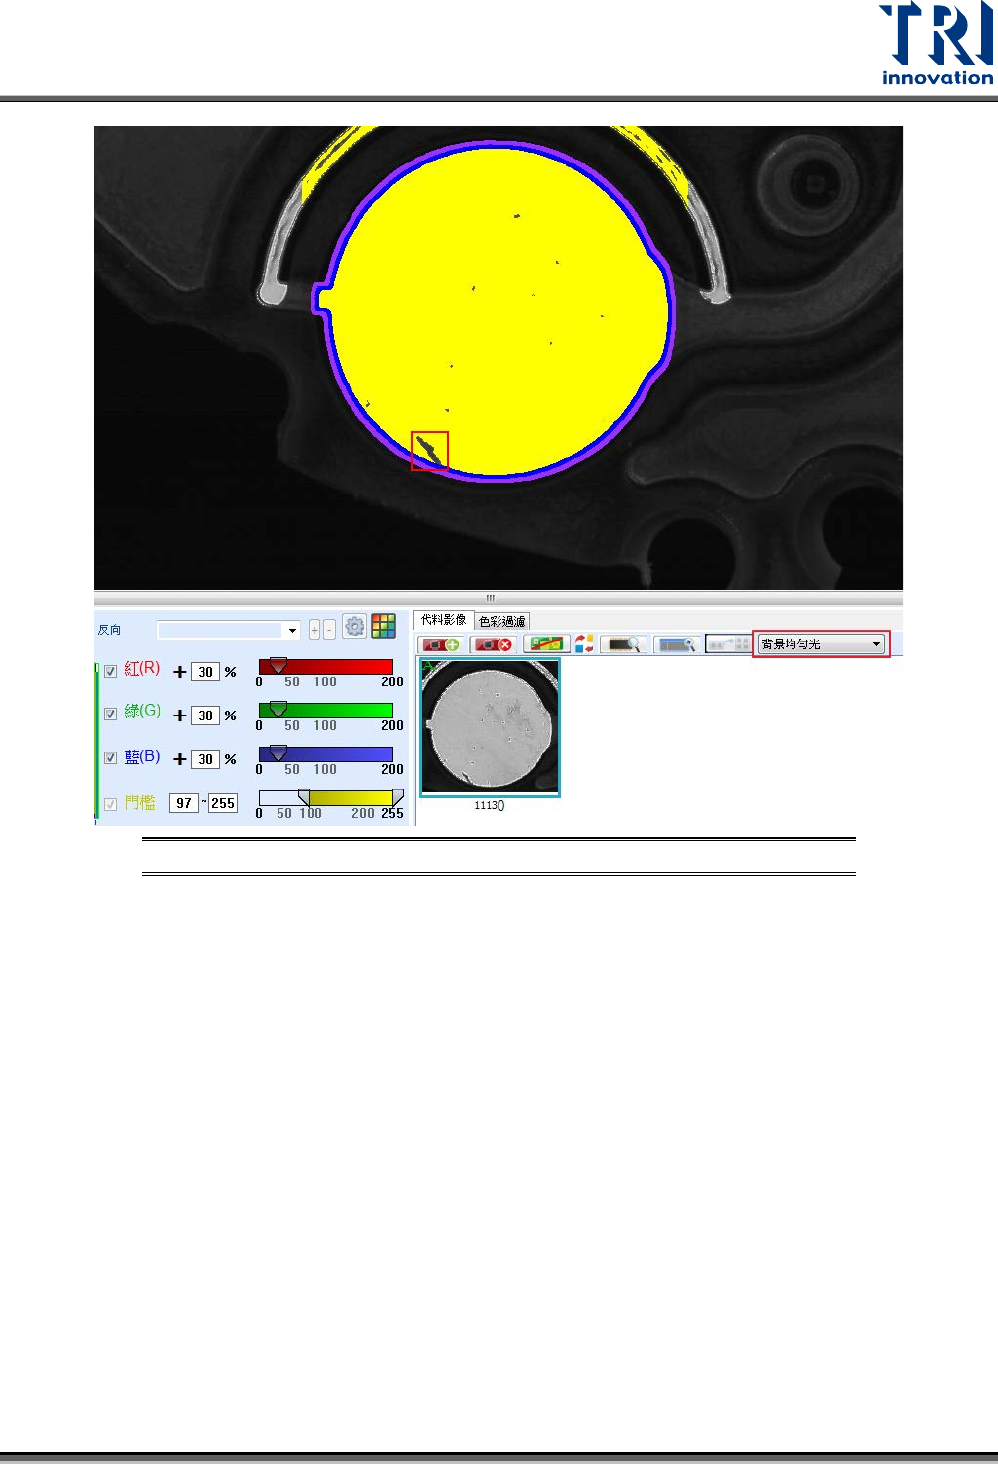
Task: Click the delete image icon with red X
Action: click(x=492, y=644)
